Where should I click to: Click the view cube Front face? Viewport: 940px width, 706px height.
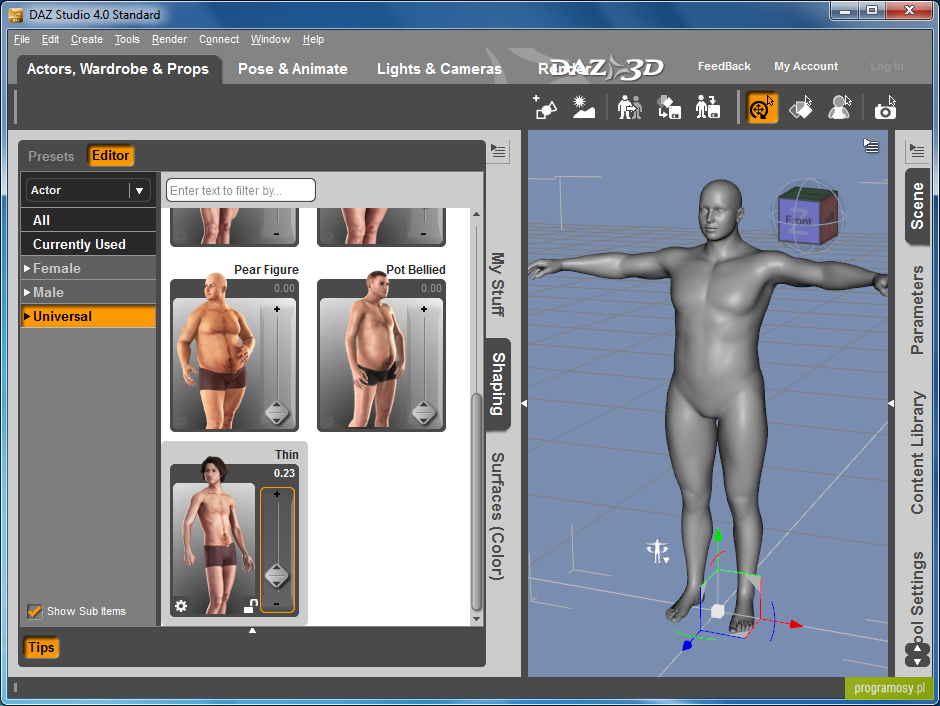(x=798, y=221)
